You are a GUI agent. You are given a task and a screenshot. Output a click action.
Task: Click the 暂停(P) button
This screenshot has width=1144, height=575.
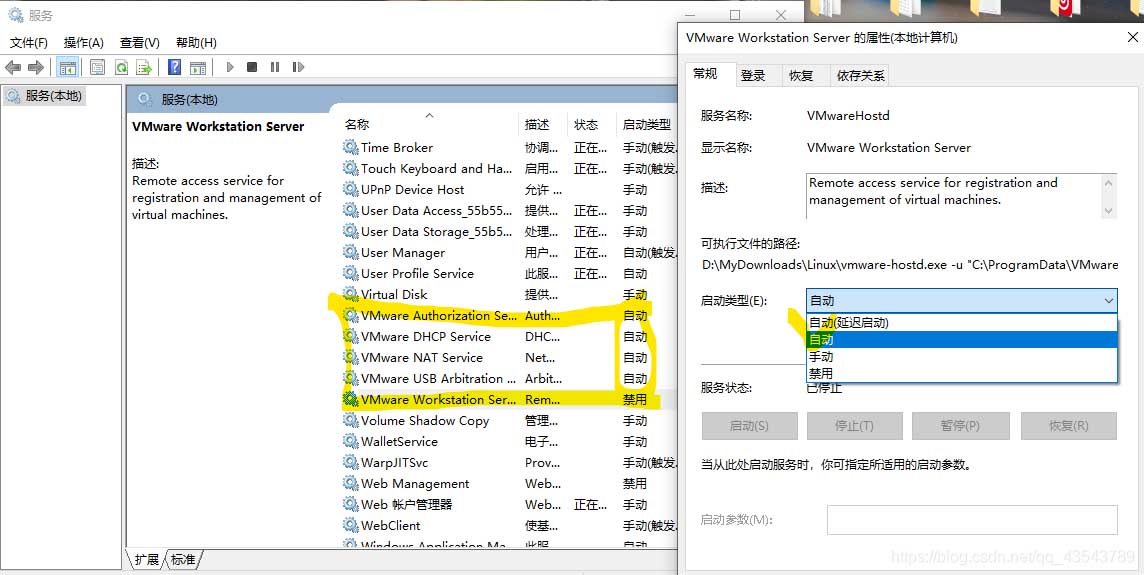click(960, 425)
